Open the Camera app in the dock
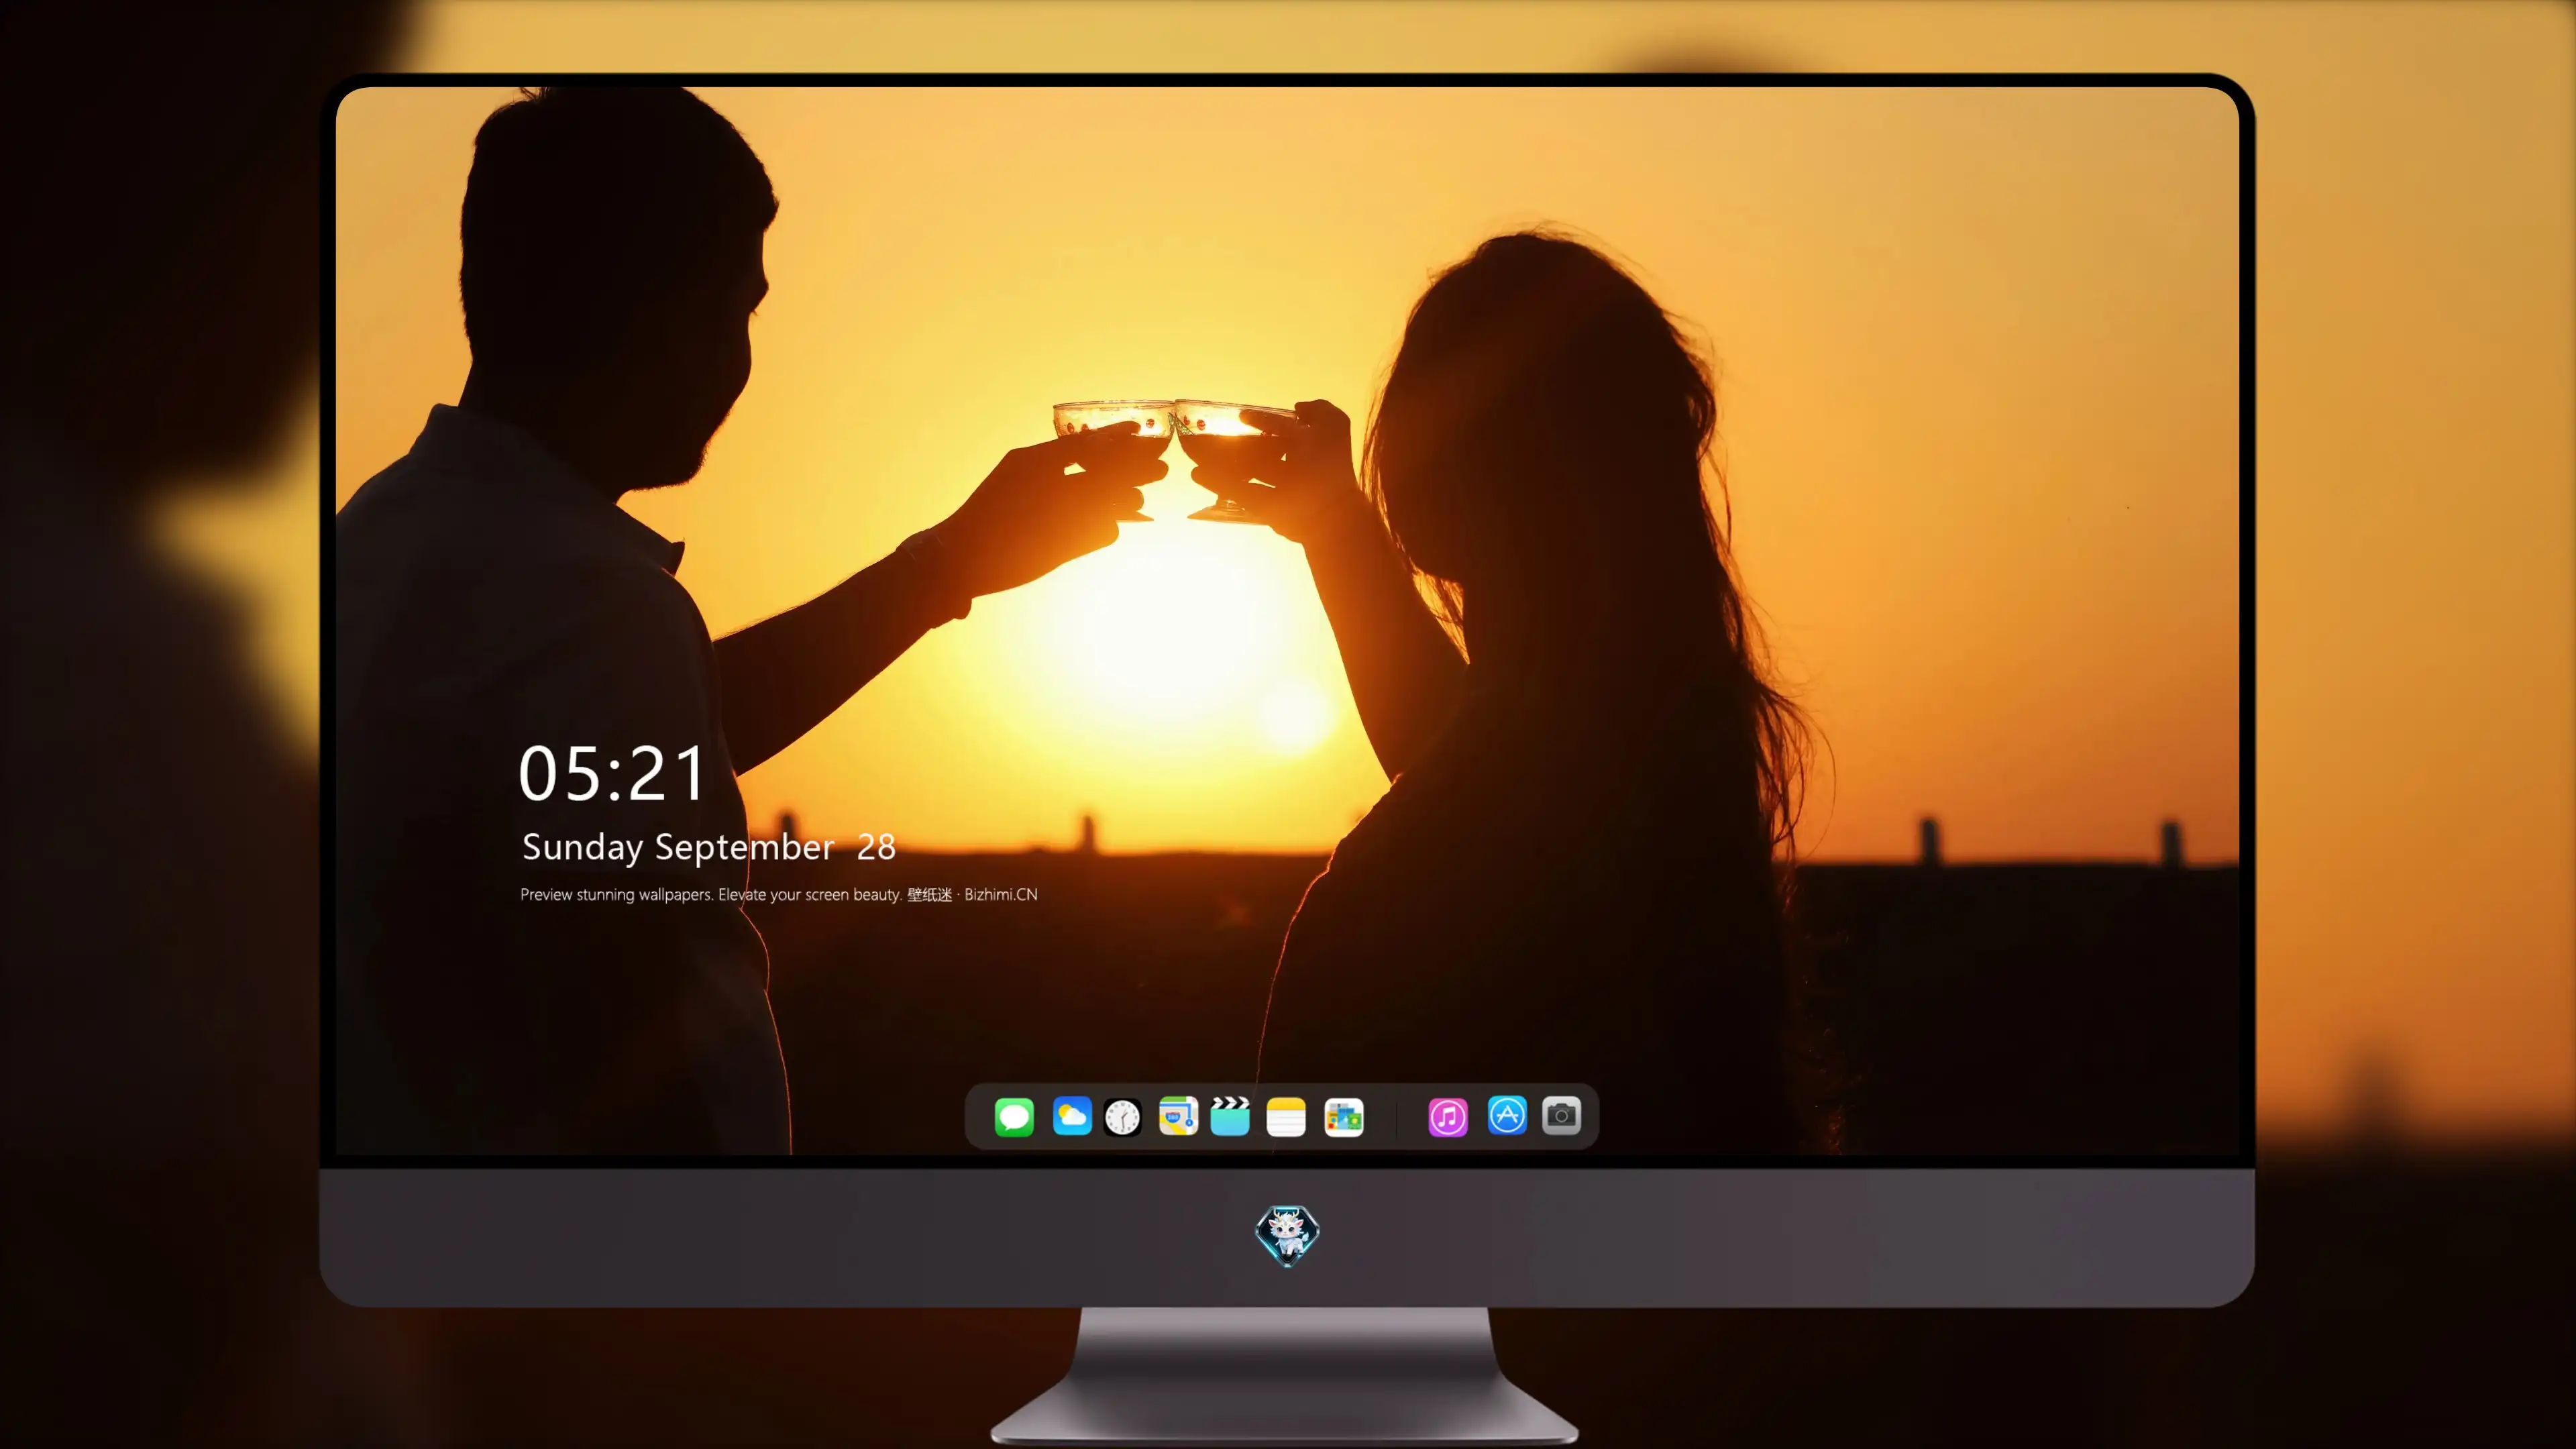This screenshot has width=2576, height=1449. click(1561, 1115)
